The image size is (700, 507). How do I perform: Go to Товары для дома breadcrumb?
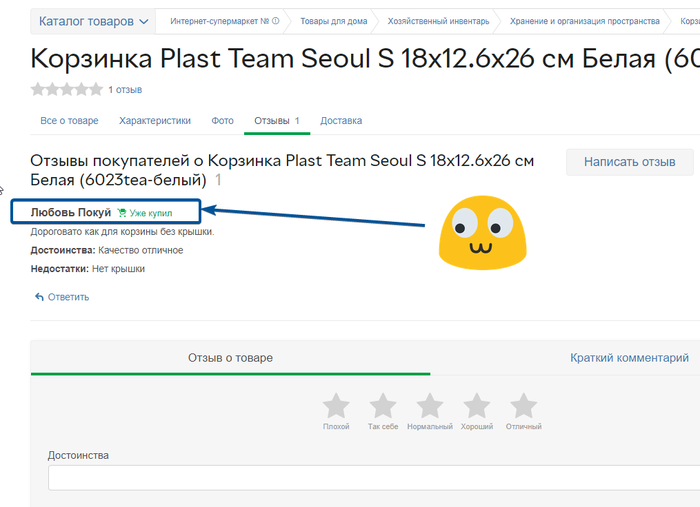[x=333, y=21]
